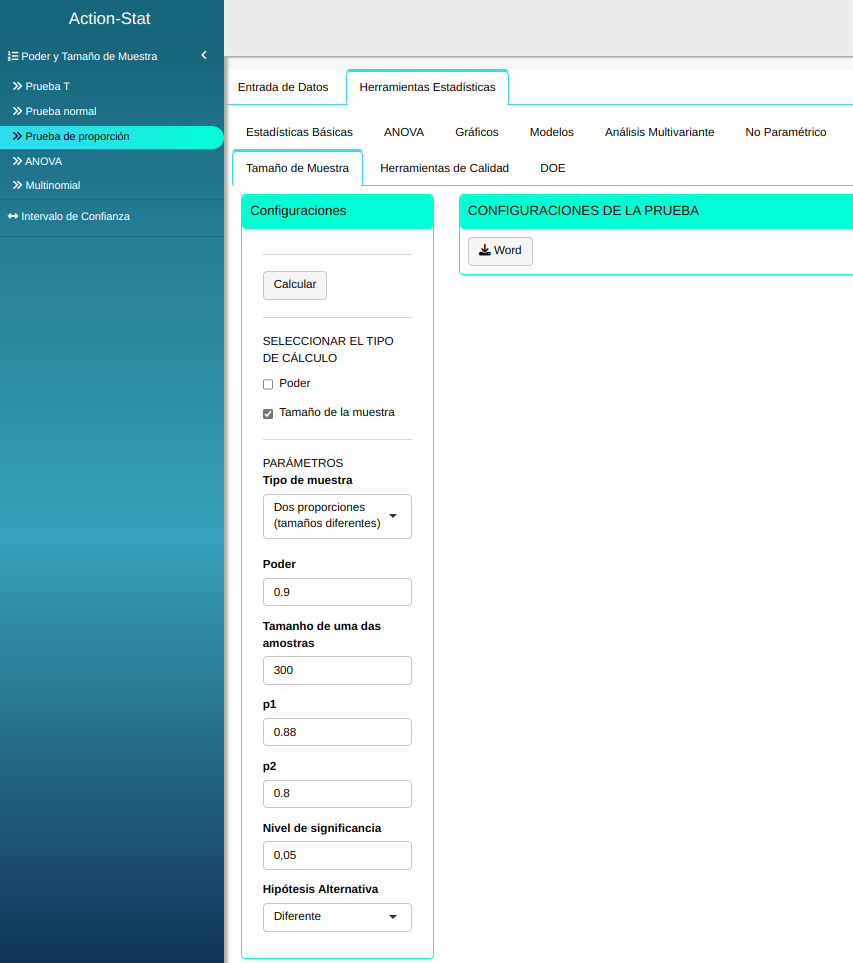Switch to Entrada de Datos tab
The width and height of the screenshot is (853, 963).
[x=283, y=87]
